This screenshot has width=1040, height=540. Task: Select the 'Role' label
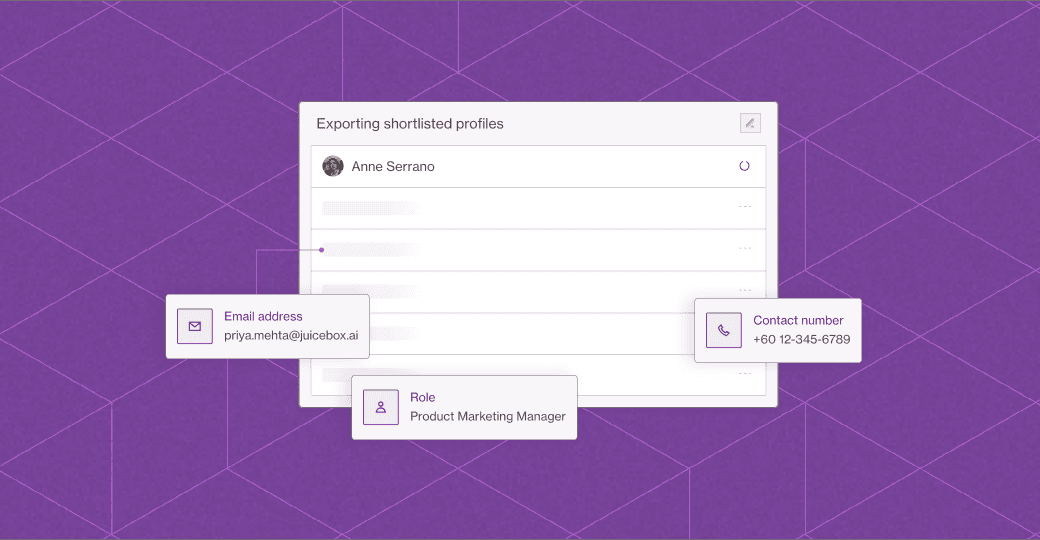[x=422, y=398]
